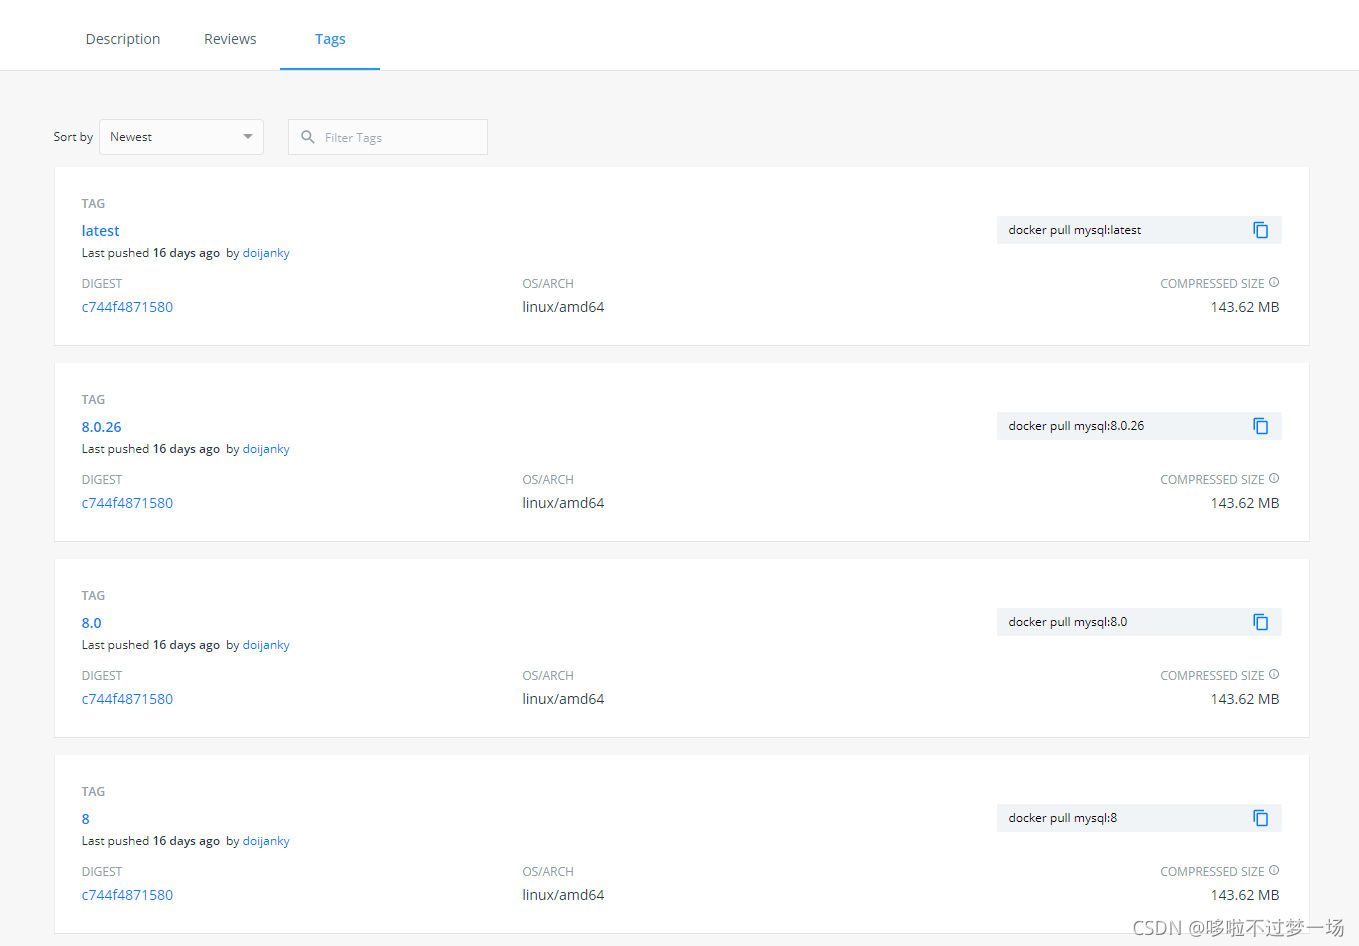Open doijanky profile in tag 8 card
Viewport: 1359px width, 946px height.
(266, 841)
